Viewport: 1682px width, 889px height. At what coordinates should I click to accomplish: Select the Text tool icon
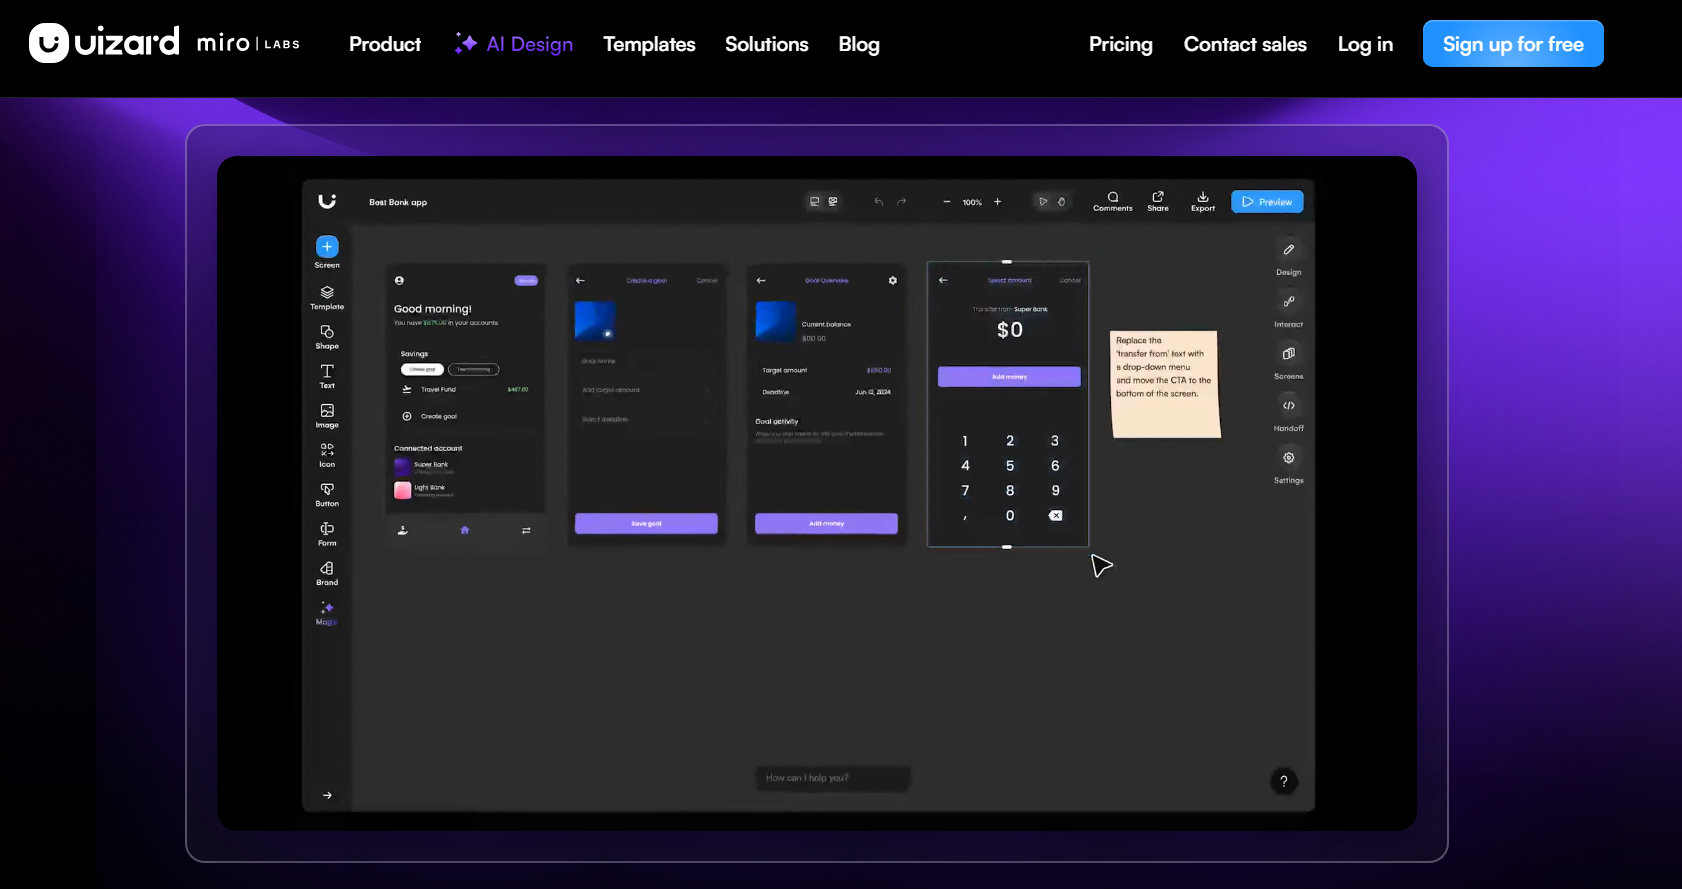(x=327, y=372)
